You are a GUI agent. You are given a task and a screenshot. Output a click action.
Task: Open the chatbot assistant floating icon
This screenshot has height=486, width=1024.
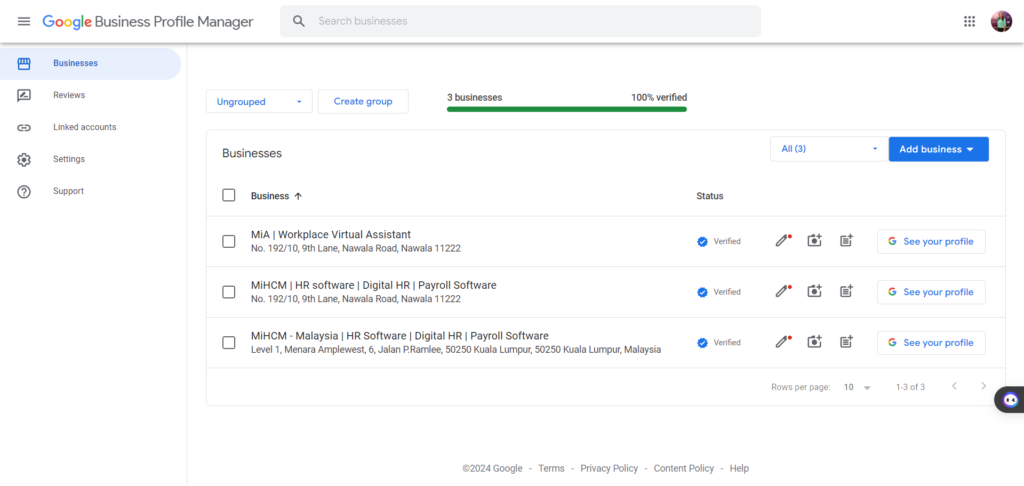pyautogui.click(x=1010, y=399)
